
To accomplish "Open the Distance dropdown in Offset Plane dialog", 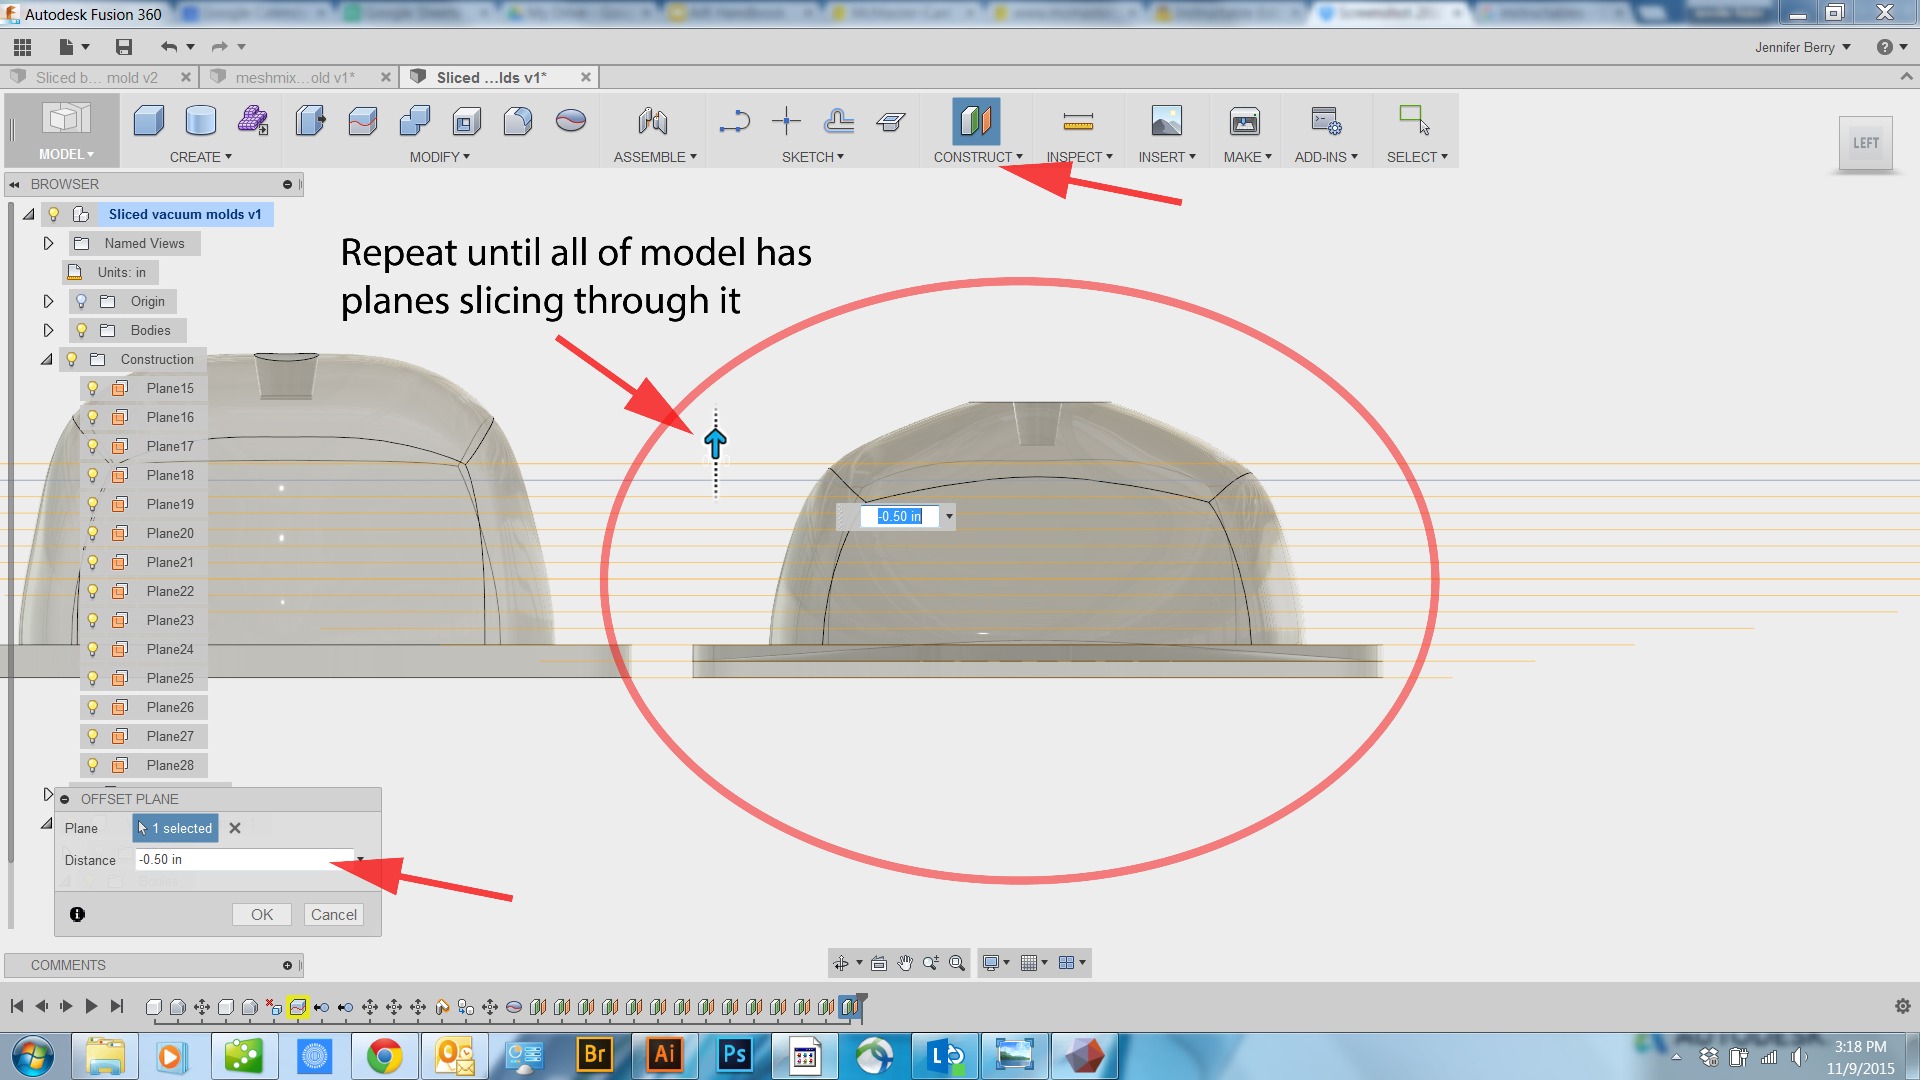I will pyautogui.click(x=360, y=859).
